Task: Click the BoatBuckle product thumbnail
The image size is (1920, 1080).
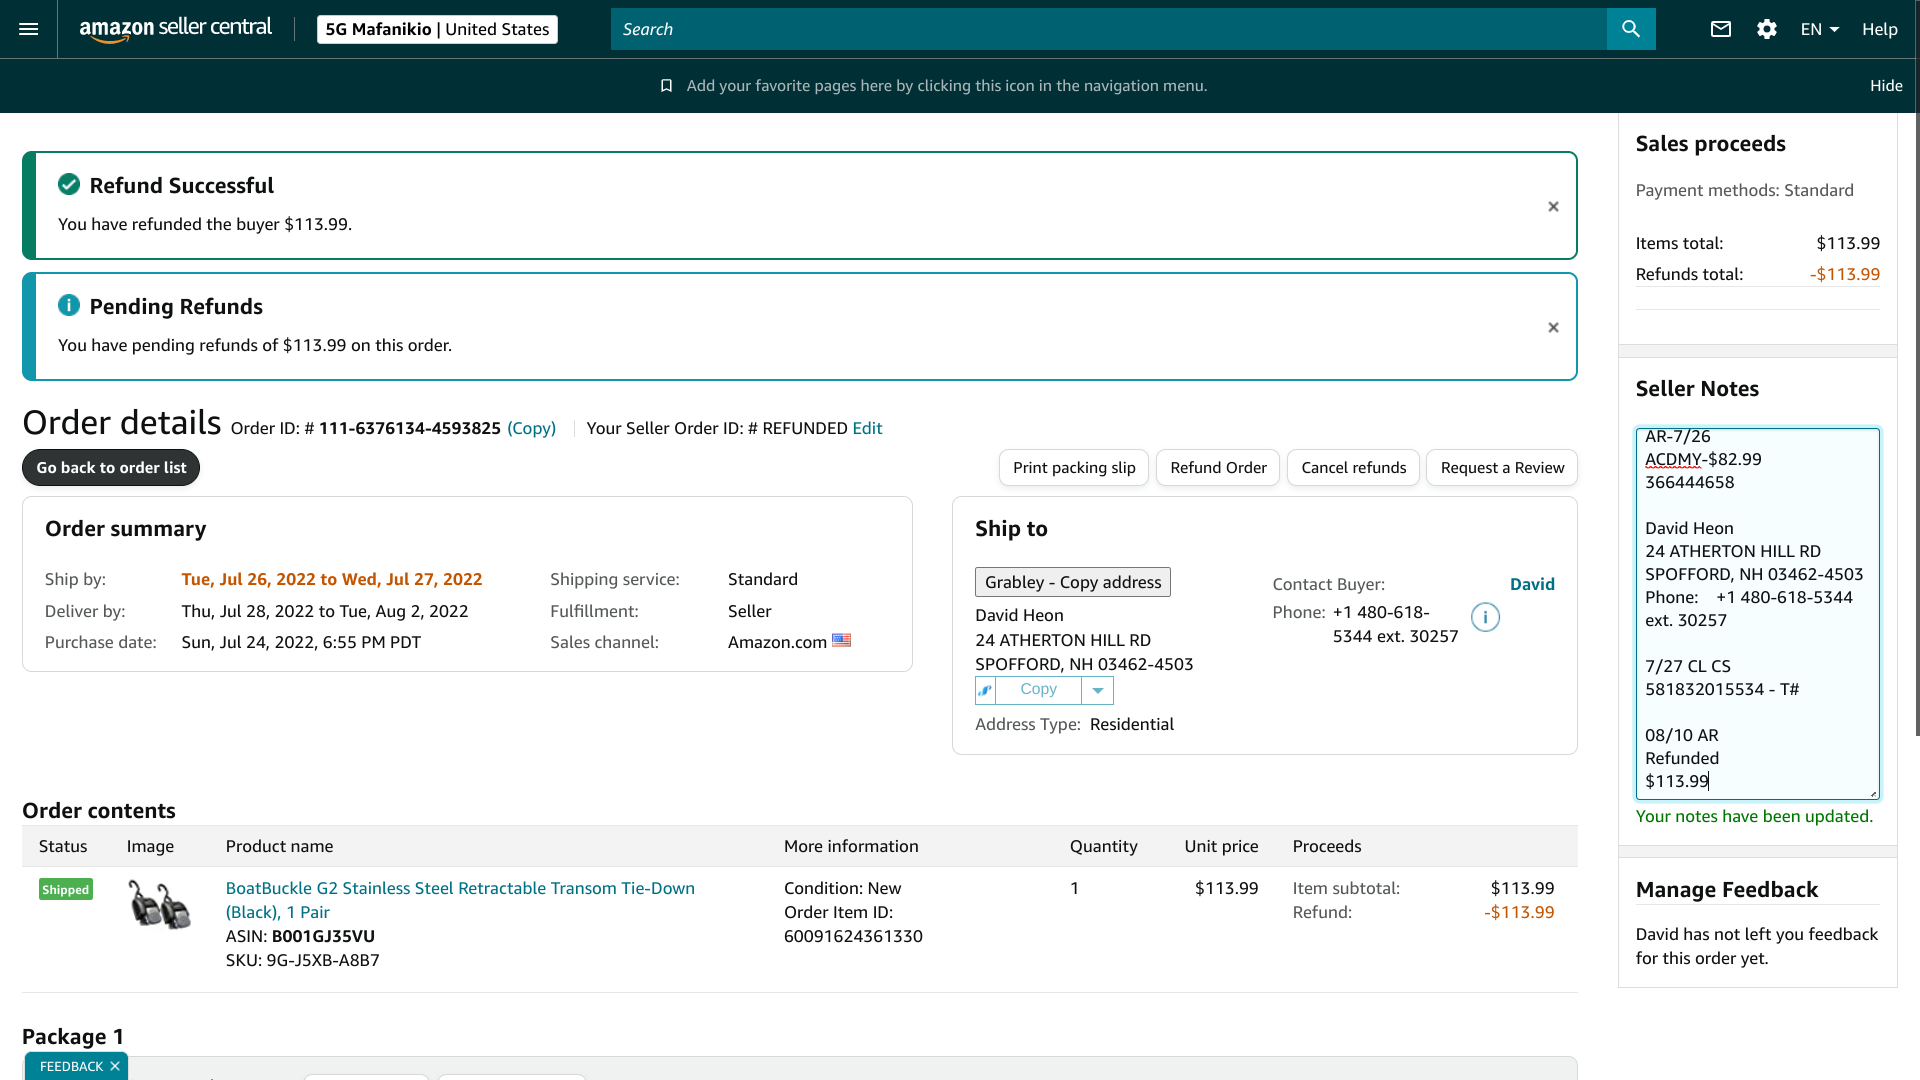Action: 159,904
